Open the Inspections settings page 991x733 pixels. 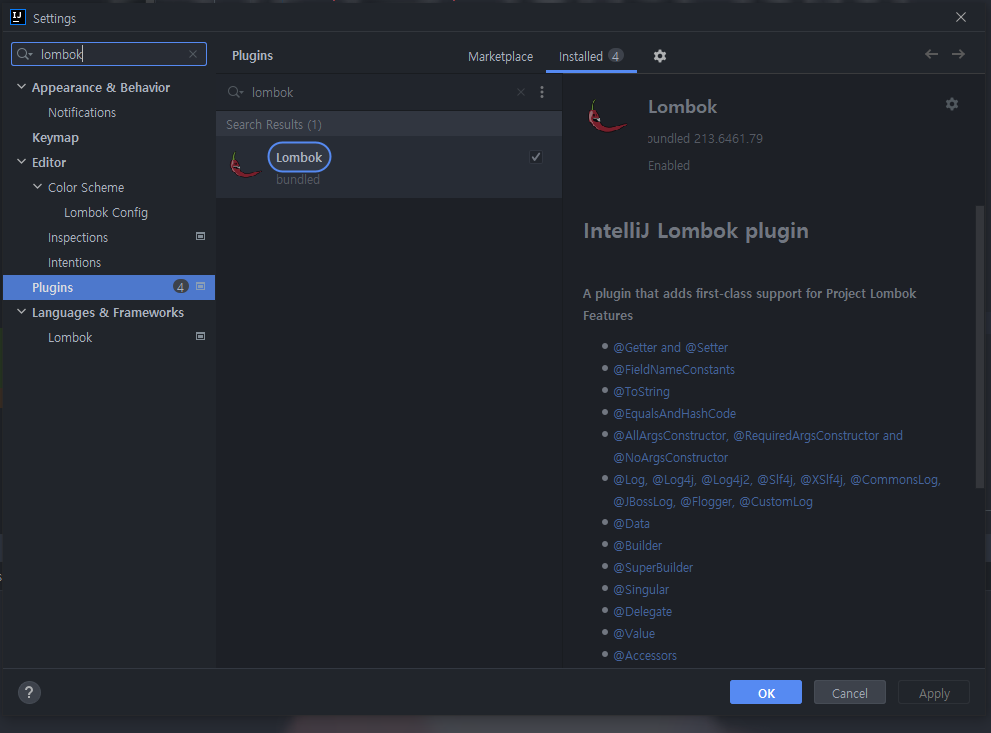[x=78, y=238]
